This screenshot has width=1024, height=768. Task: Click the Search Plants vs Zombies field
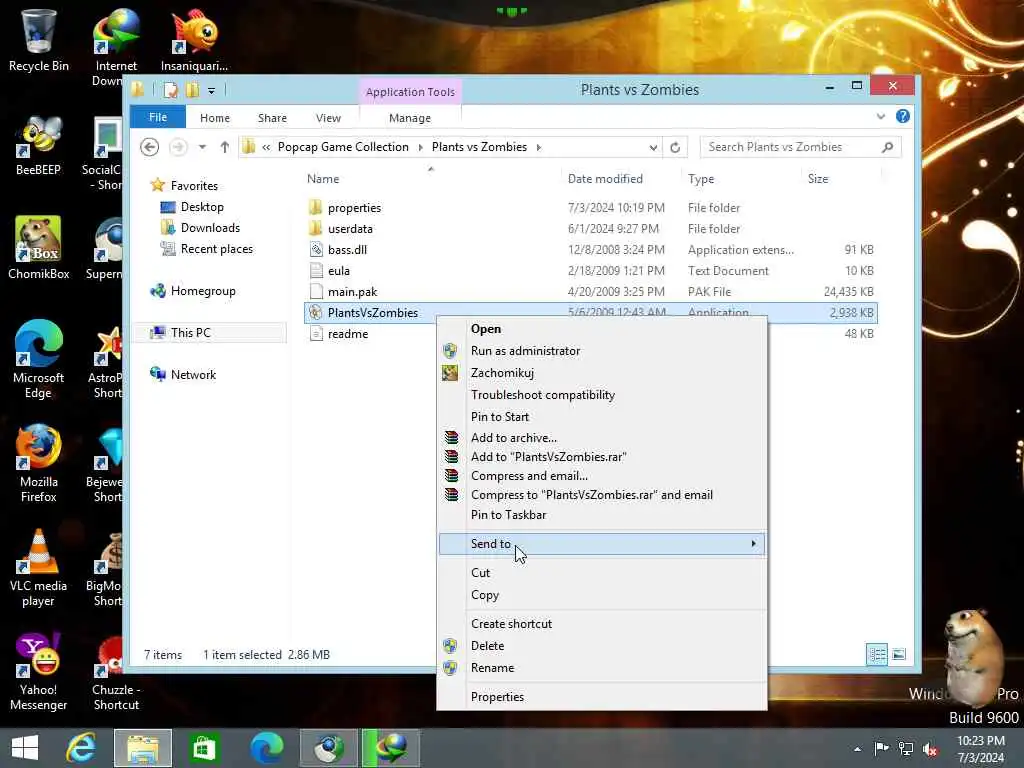pos(801,147)
